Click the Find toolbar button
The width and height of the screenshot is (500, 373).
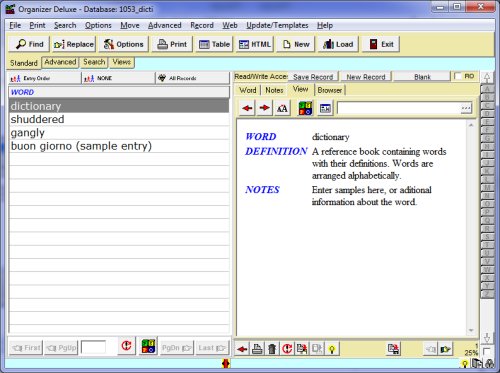pos(29,44)
